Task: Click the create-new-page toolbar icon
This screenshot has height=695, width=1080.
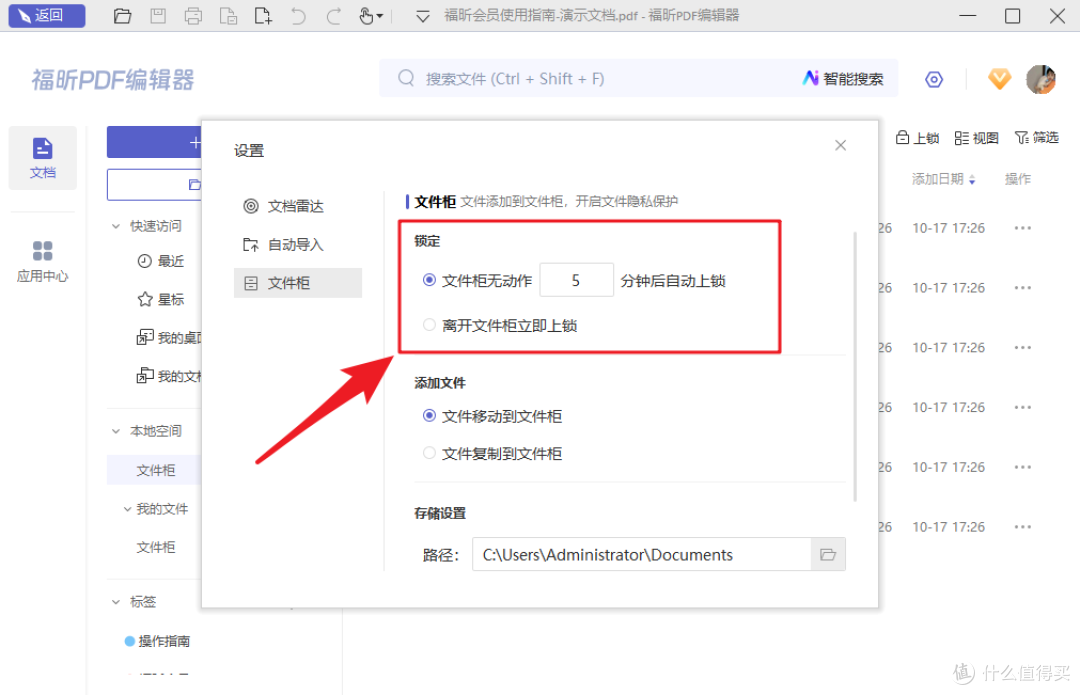Action: [262, 15]
